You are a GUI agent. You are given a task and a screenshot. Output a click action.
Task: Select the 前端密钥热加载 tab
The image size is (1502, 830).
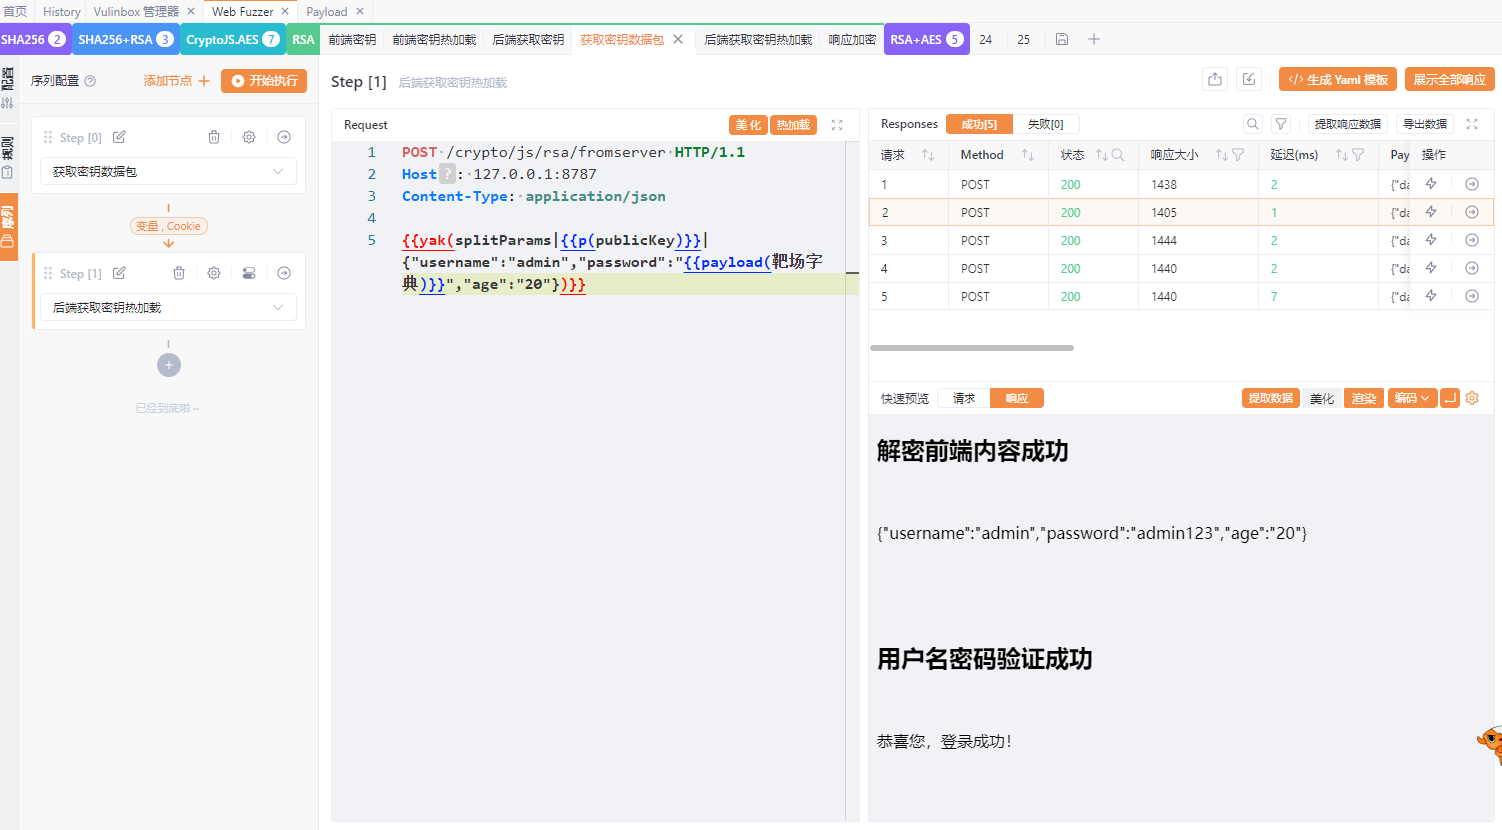coord(434,39)
